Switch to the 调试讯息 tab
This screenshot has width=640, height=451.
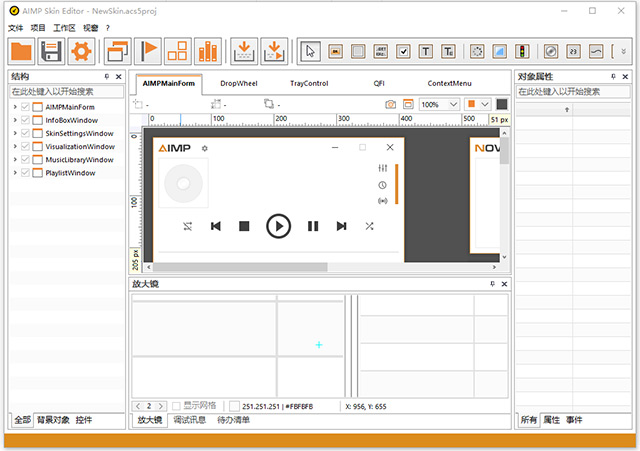[x=190, y=421]
